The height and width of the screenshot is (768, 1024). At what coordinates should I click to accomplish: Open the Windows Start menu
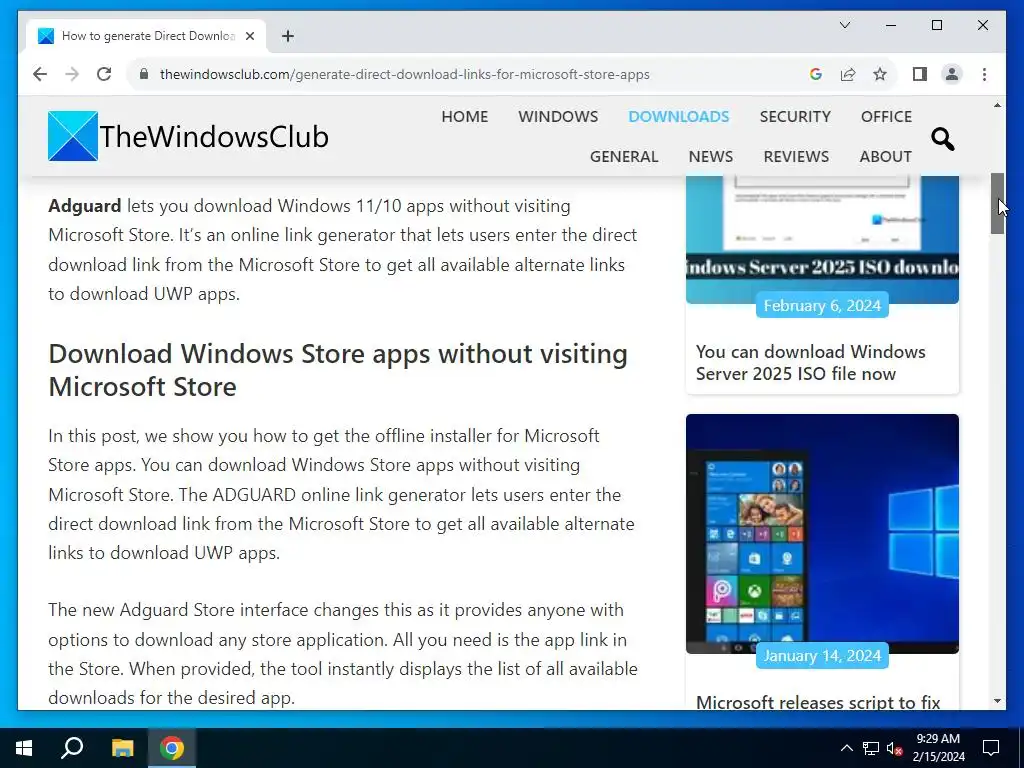click(x=24, y=748)
